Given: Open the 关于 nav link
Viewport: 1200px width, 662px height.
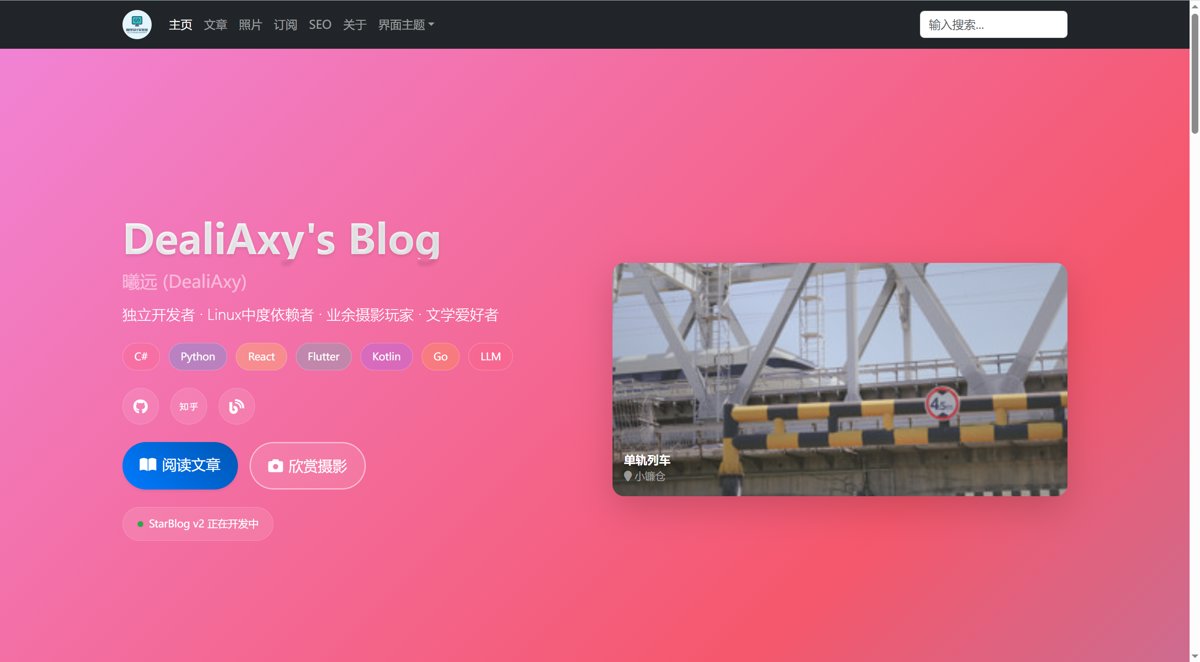Looking at the screenshot, I should [x=354, y=24].
